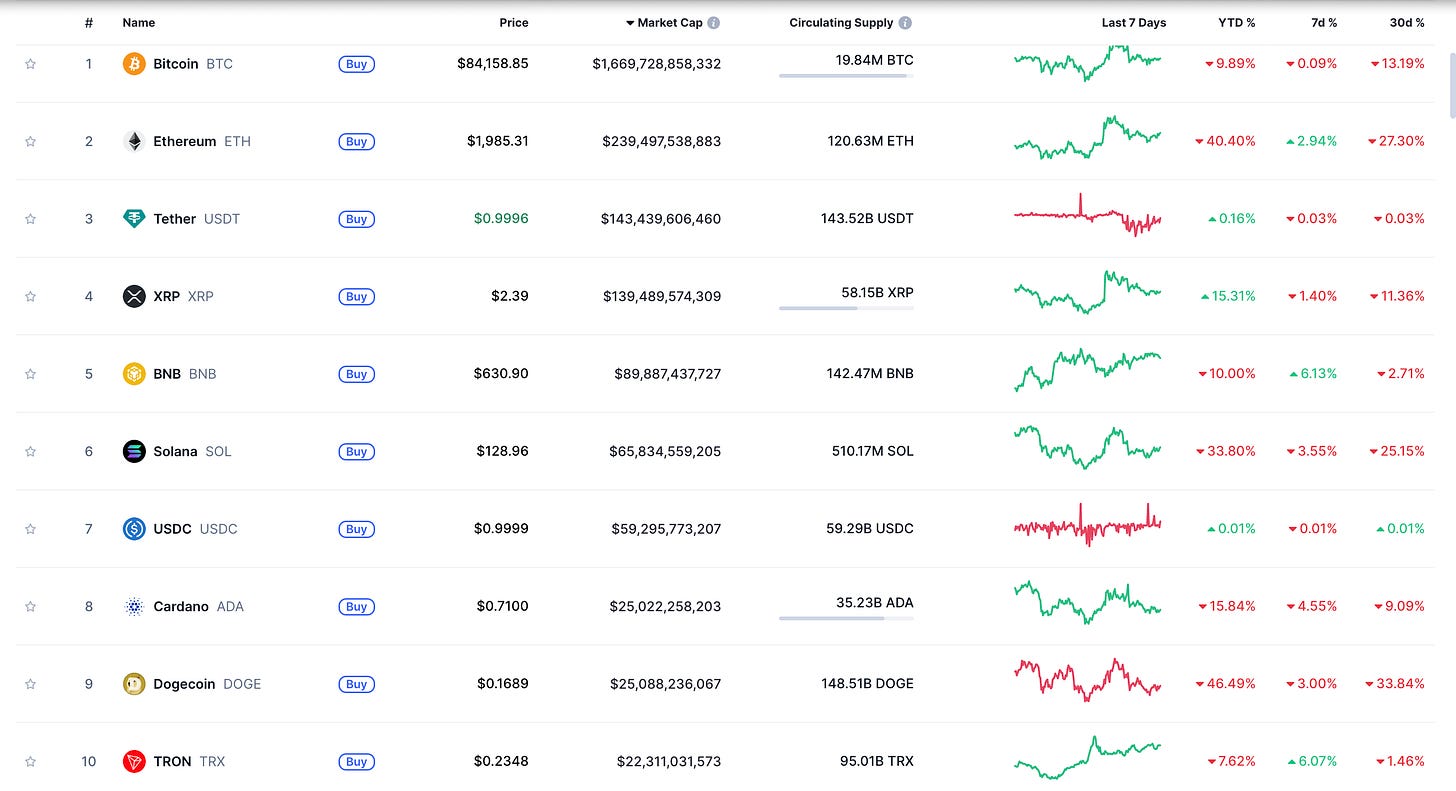The image size is (1456, 791).
Task: Toggle the watchlist star for Tether
Action: point(30,219)
